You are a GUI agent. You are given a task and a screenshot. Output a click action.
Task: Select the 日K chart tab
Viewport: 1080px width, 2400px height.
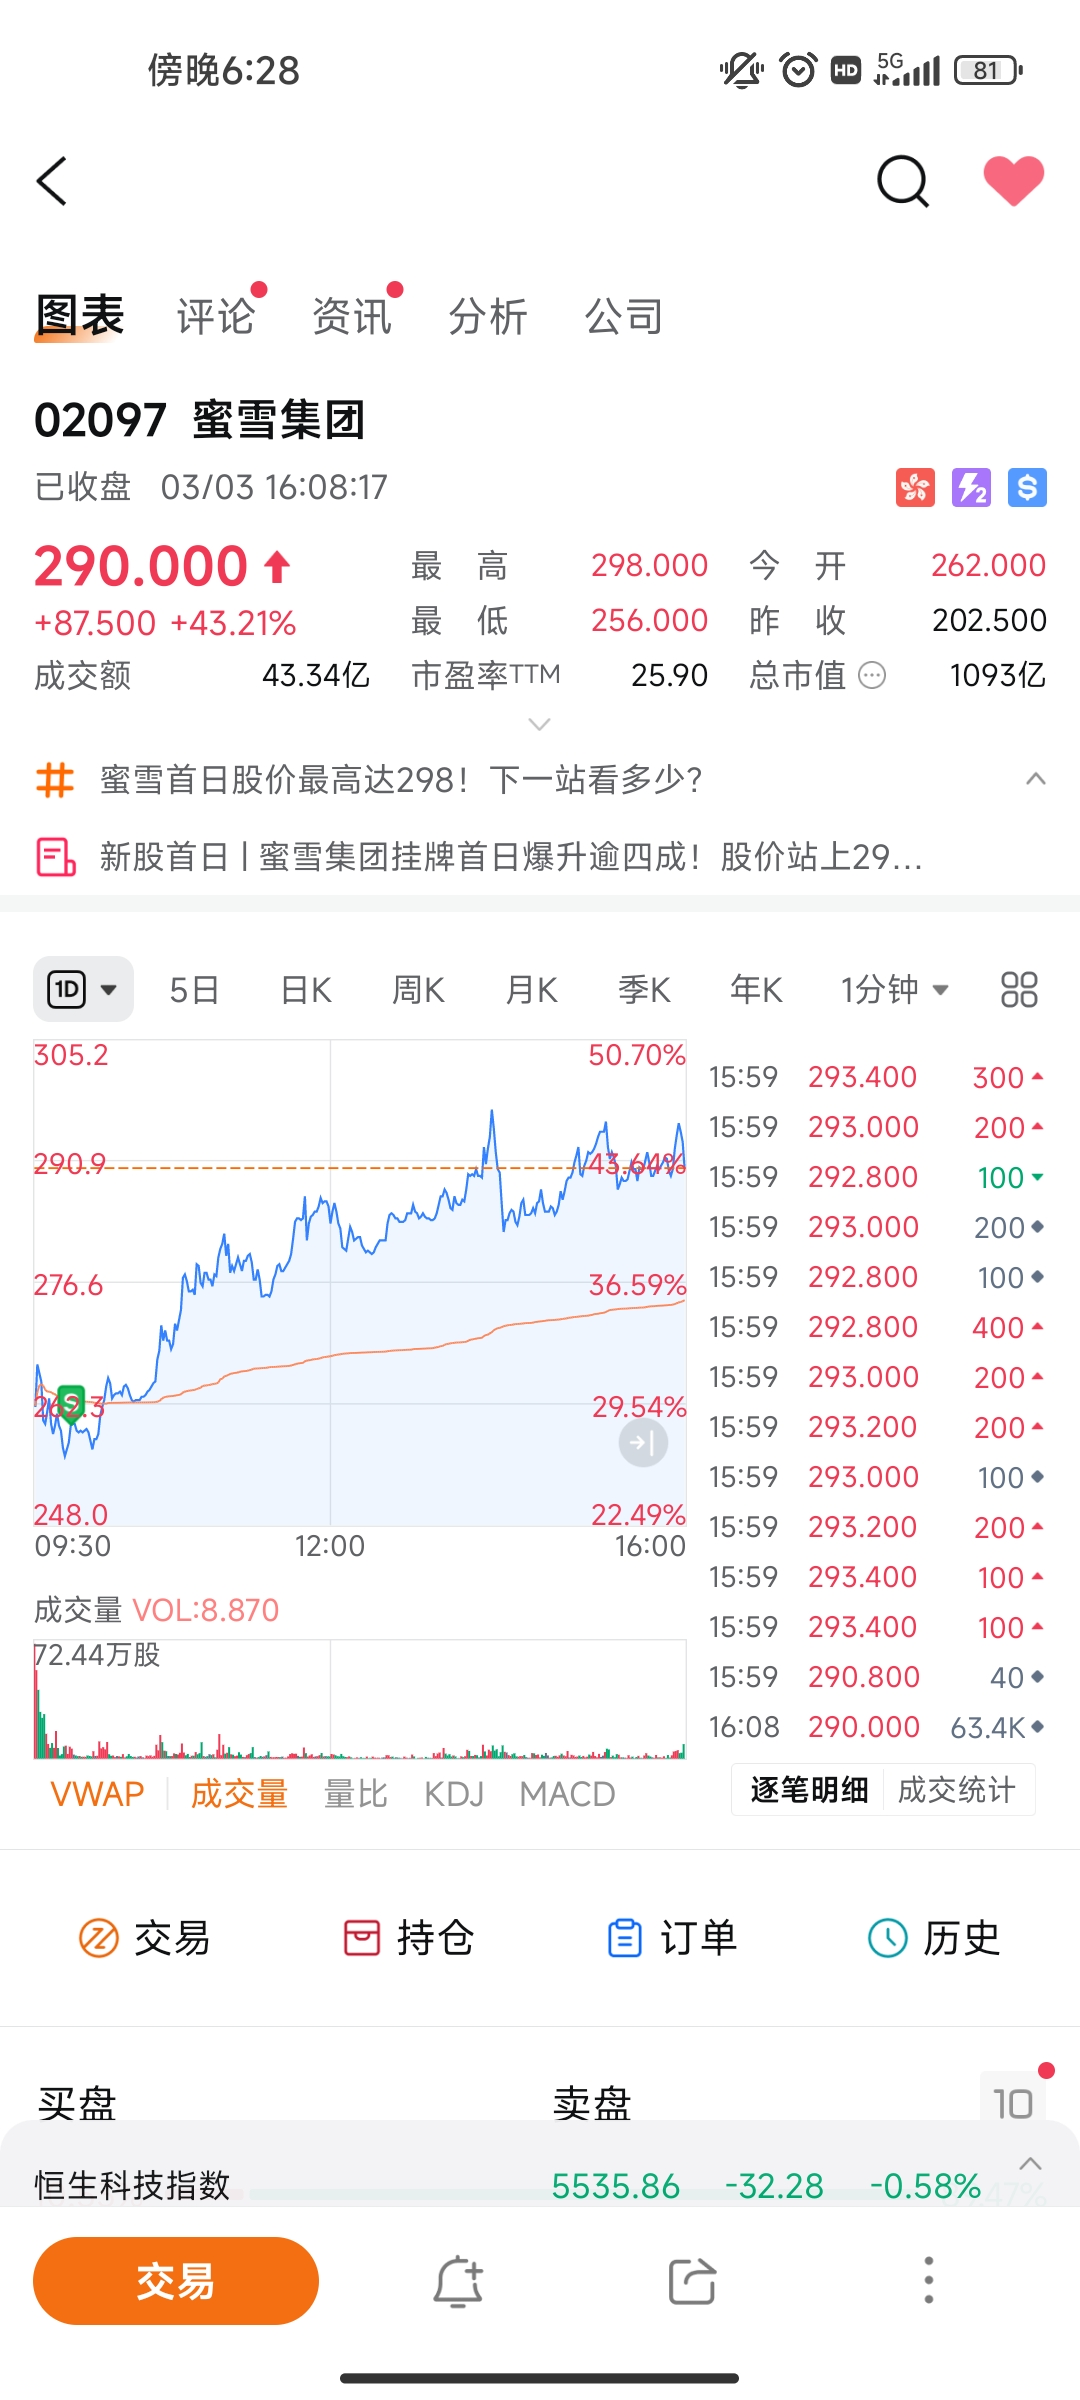[306, 990]
